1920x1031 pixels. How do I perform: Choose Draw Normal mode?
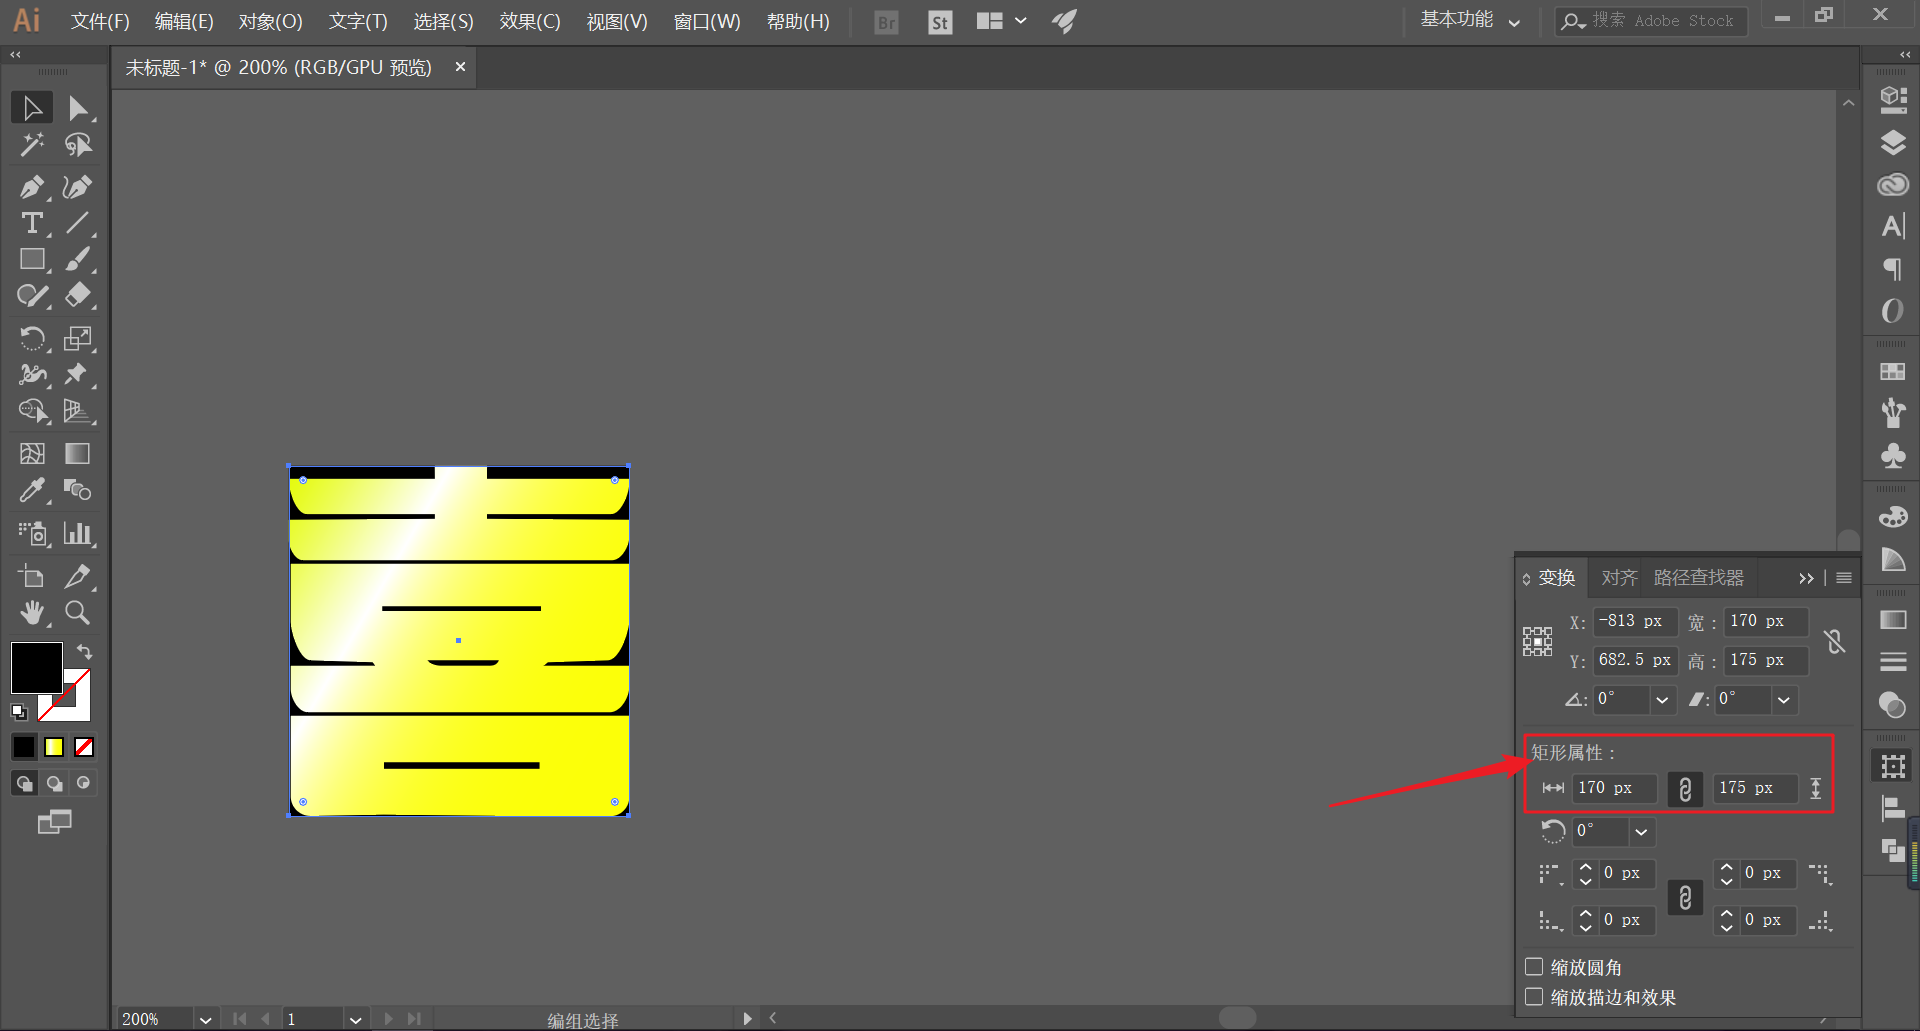[25, 783]
